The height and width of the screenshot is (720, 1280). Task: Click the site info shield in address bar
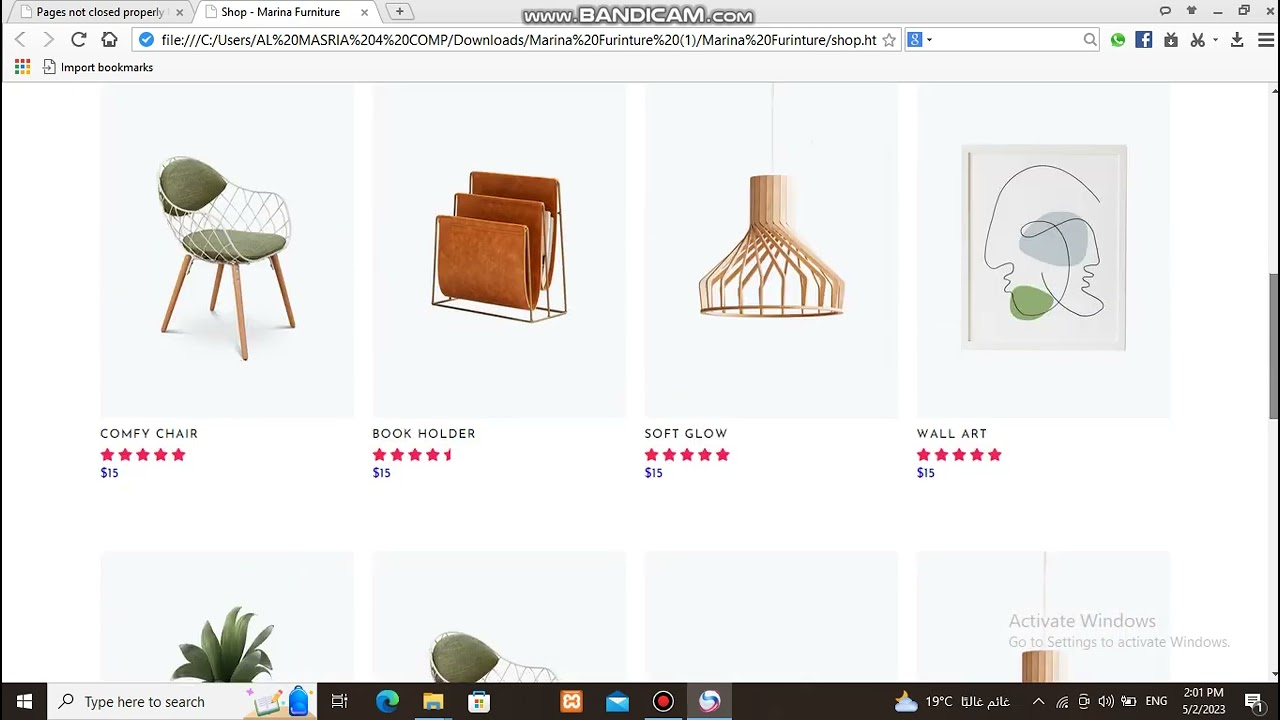(147, 40)
